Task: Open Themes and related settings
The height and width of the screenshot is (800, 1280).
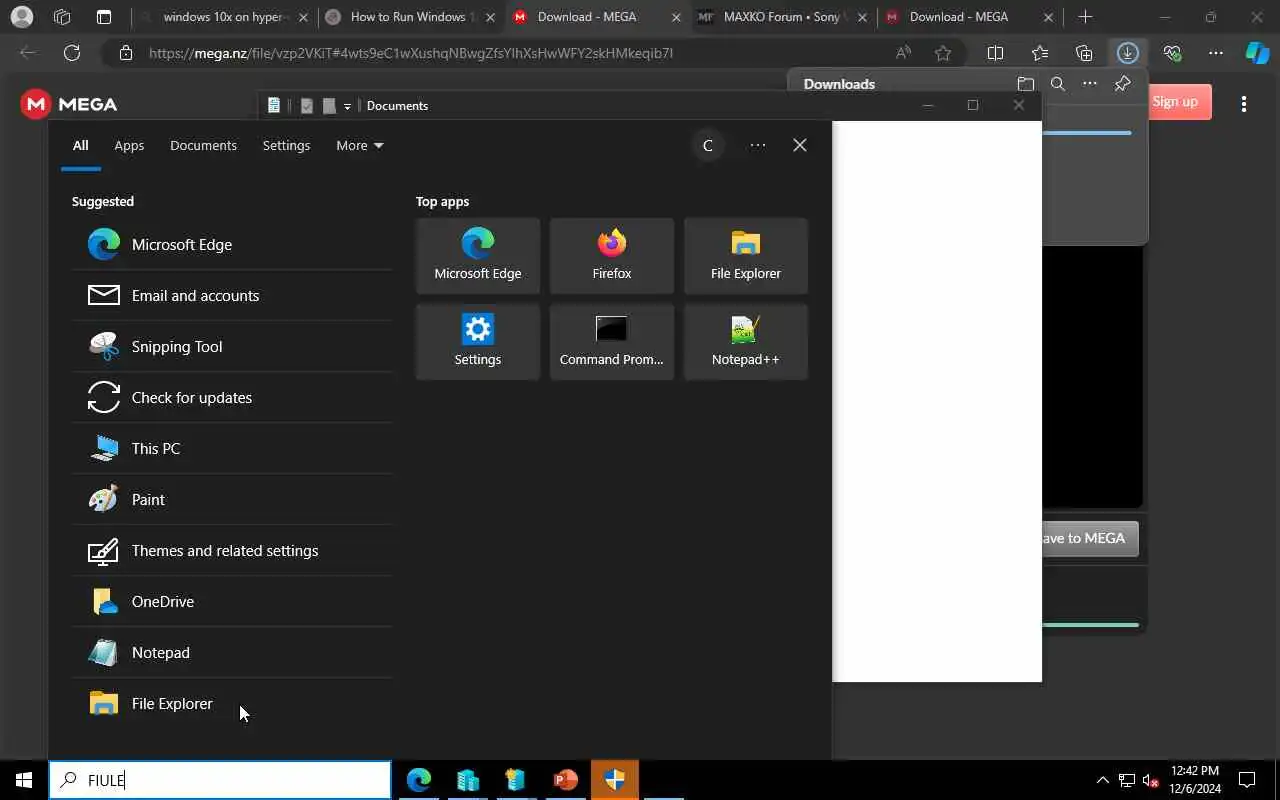Action: pyautogui.click(x=232, y=550)
